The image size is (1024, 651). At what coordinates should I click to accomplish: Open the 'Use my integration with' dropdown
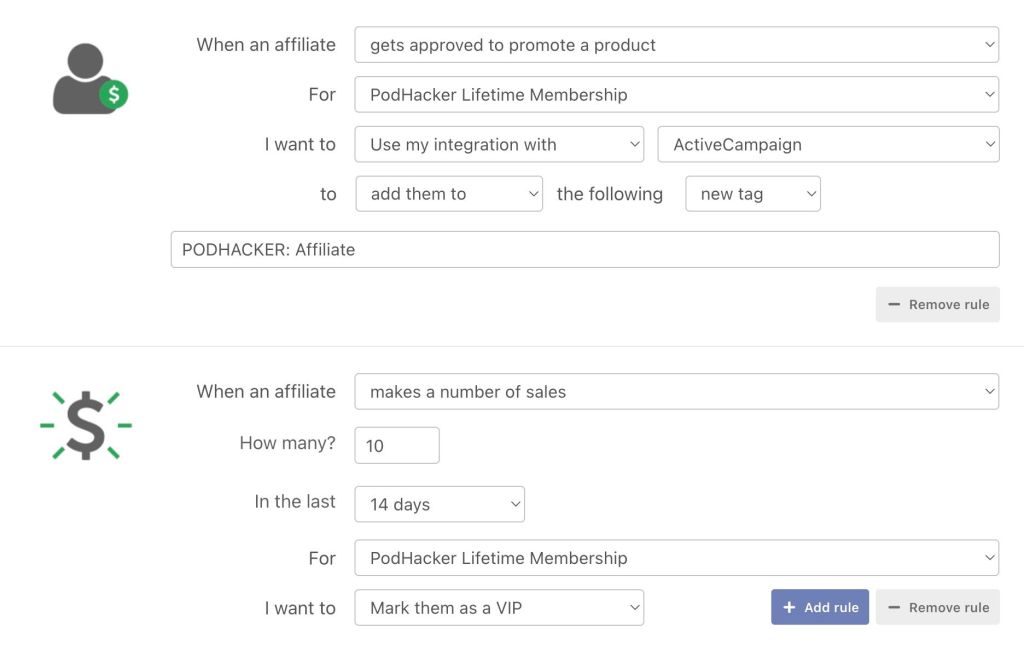tap(499, 144)
